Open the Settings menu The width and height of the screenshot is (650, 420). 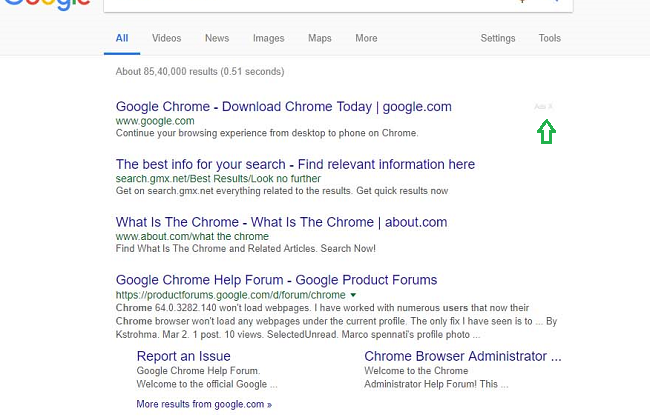(498, 39)
